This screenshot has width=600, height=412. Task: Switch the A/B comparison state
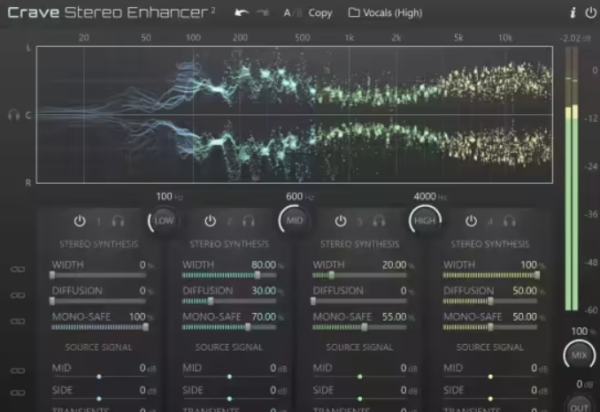(x=291, y=13)
